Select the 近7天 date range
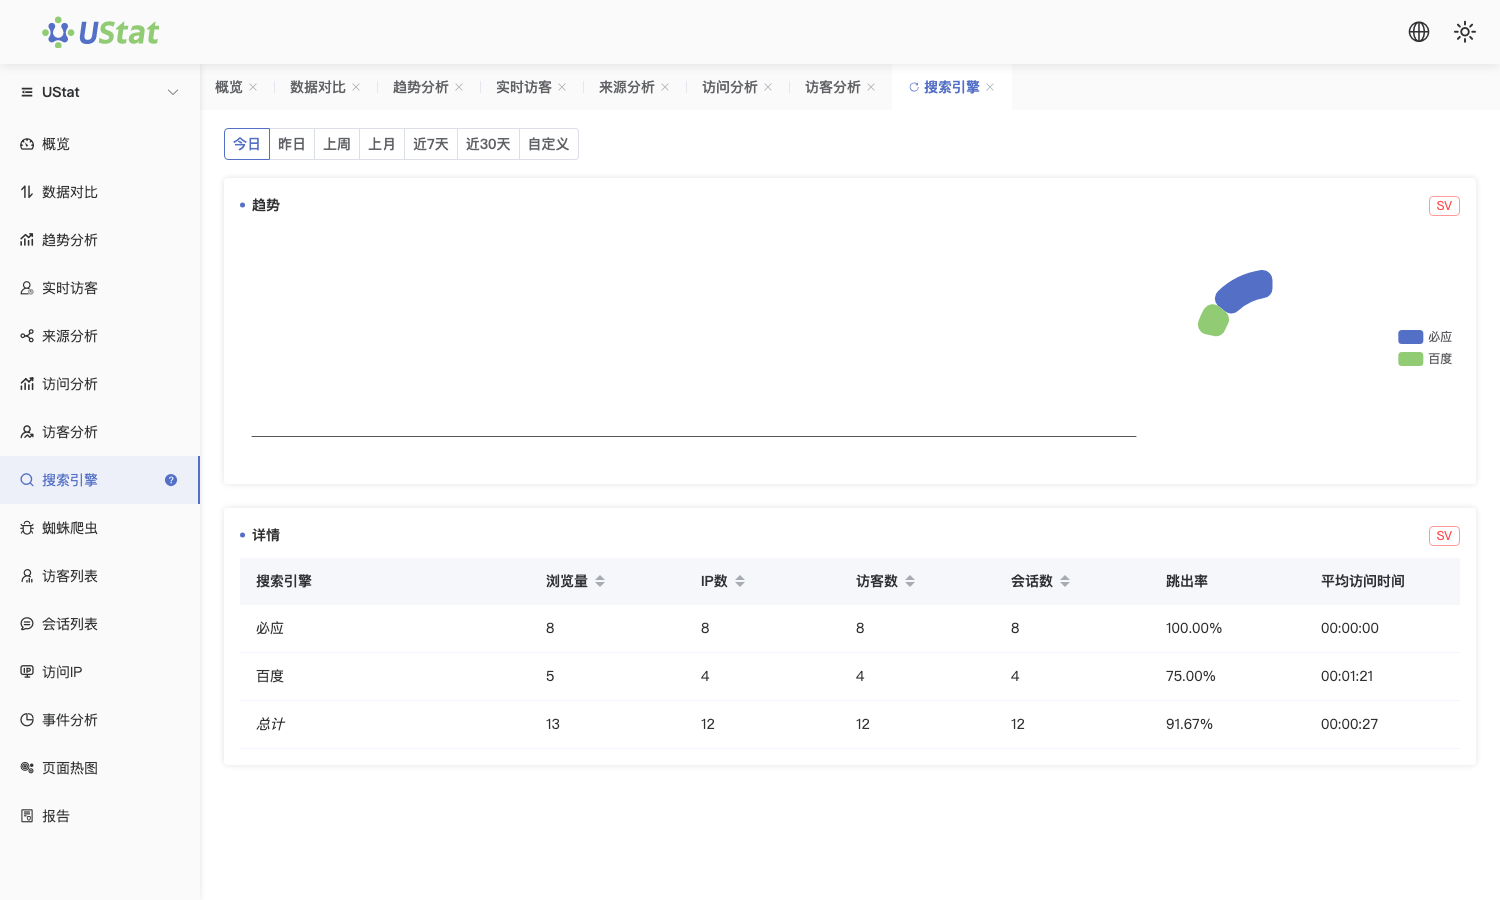 [431, 144]
